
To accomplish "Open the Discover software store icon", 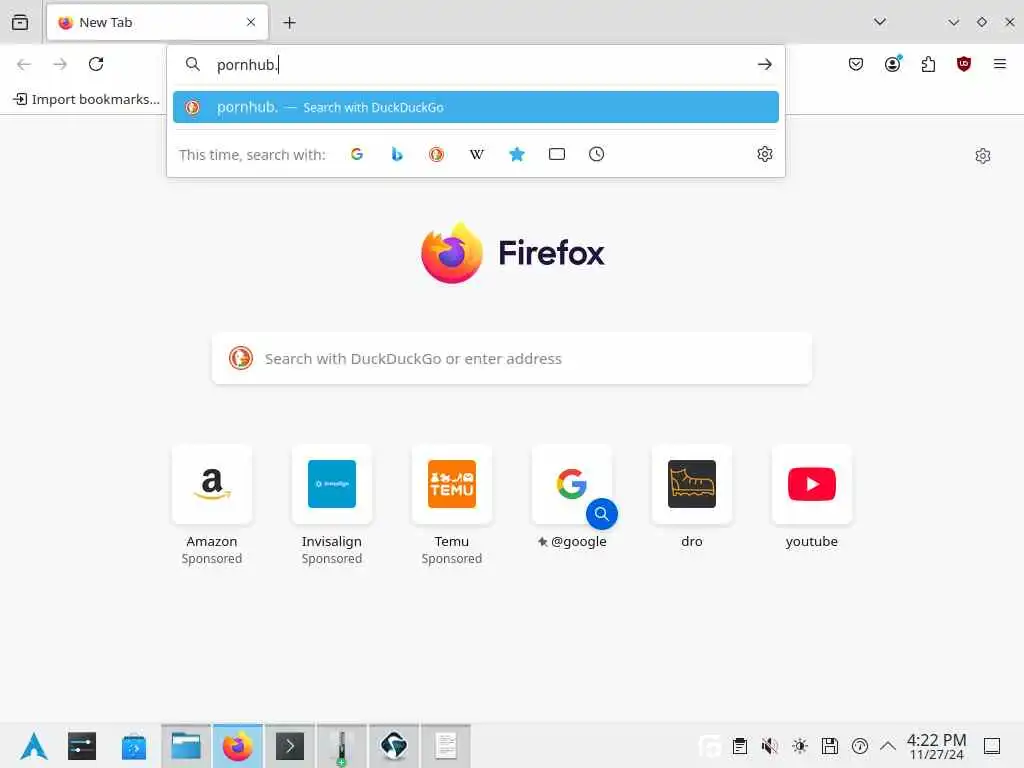I will click(x=134, y=746).
